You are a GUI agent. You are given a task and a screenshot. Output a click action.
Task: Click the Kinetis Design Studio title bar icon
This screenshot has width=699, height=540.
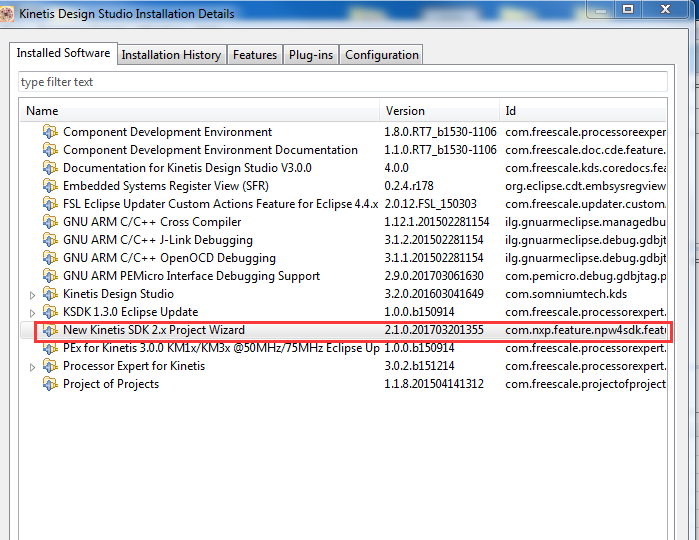click(x=7, y=13)
